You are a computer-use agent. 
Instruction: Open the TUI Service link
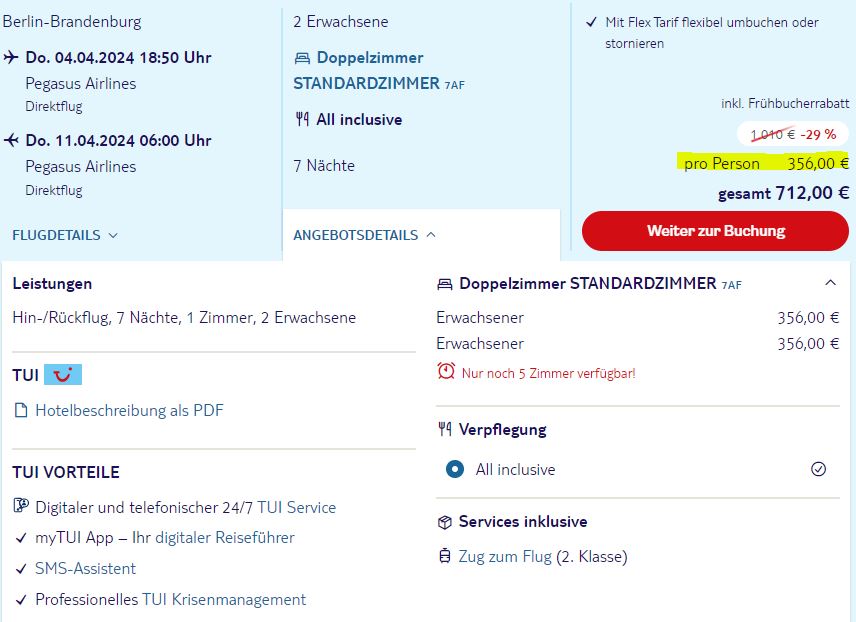[x=296, y=507]
